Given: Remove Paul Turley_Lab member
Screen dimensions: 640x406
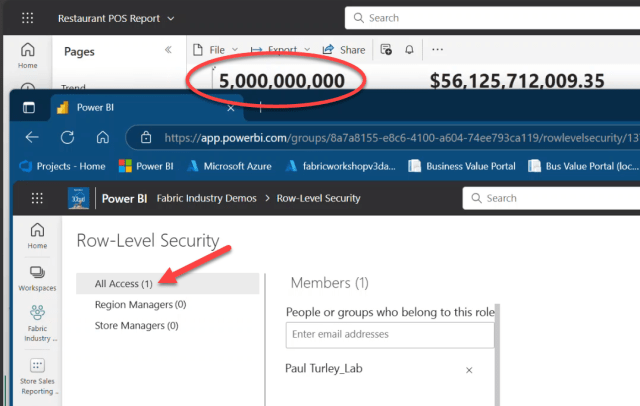Looking at the screenshot, I should pos(469,370).
